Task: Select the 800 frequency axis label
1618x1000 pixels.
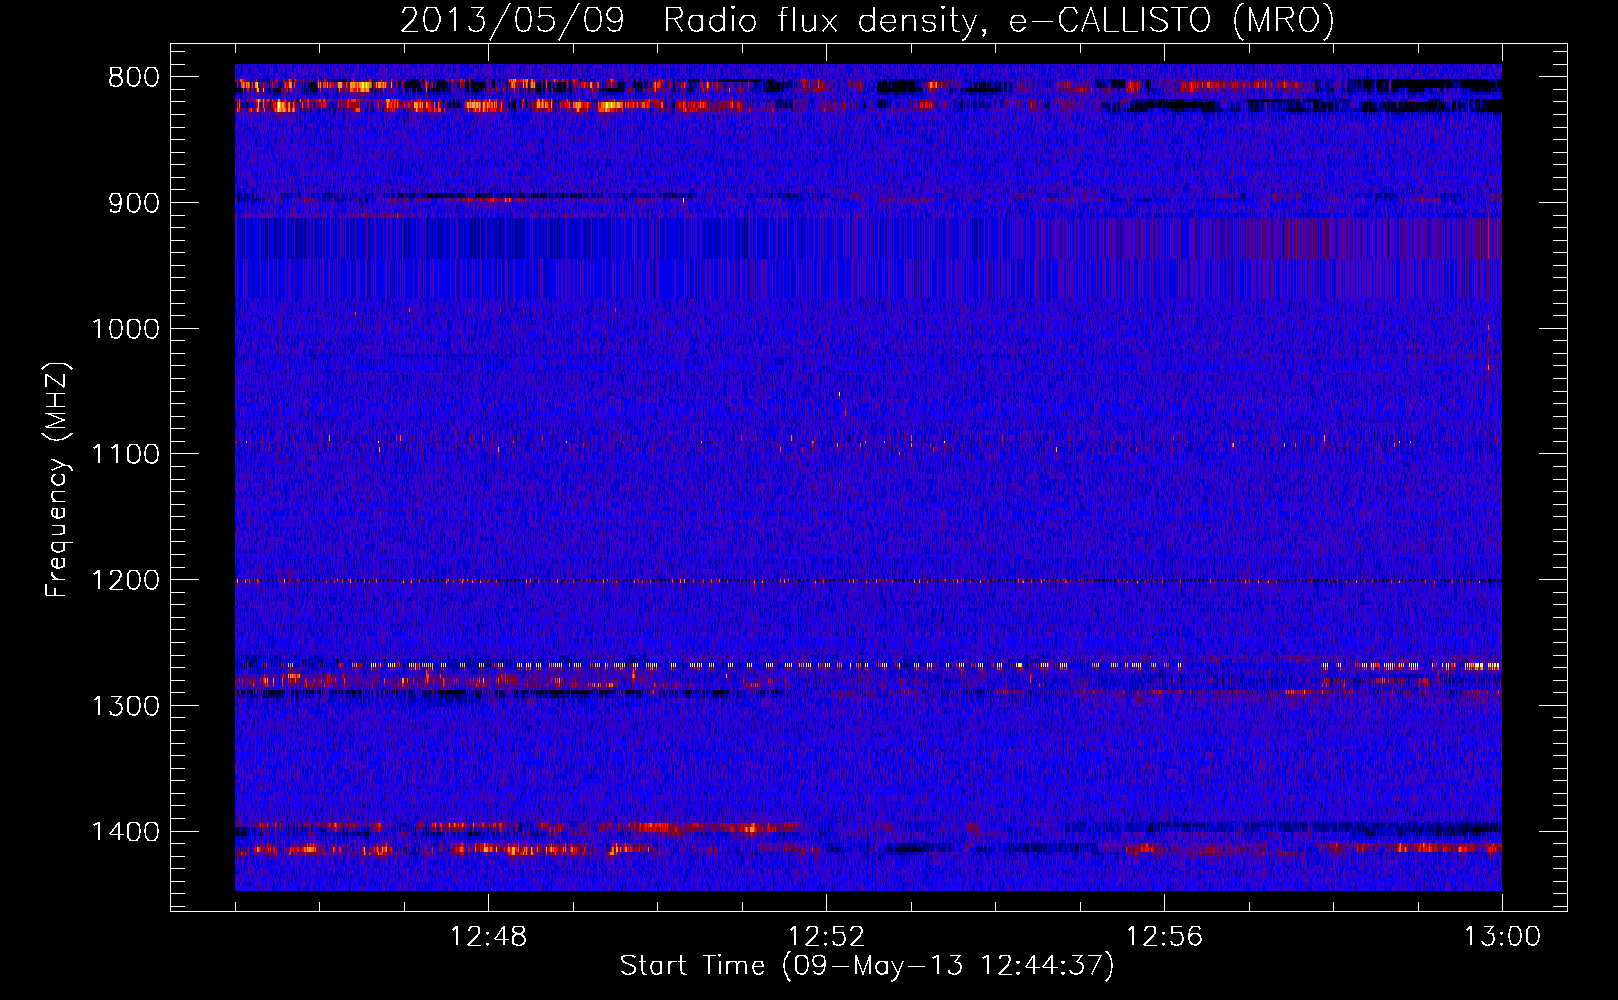Action: pos(134,78)
